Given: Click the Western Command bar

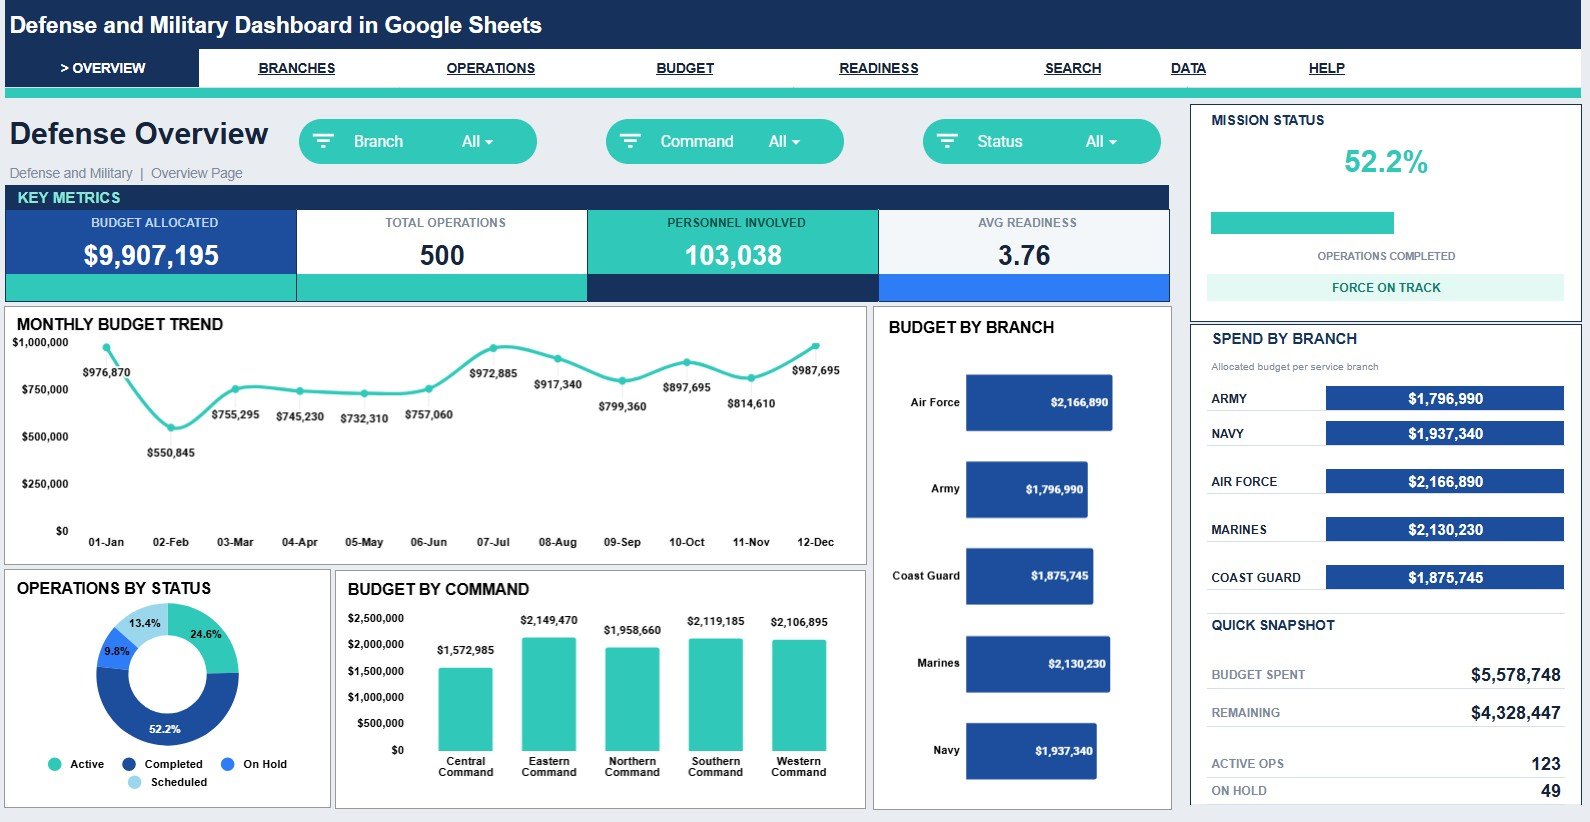Looking at the screenshot, I should tap(799, 695).
